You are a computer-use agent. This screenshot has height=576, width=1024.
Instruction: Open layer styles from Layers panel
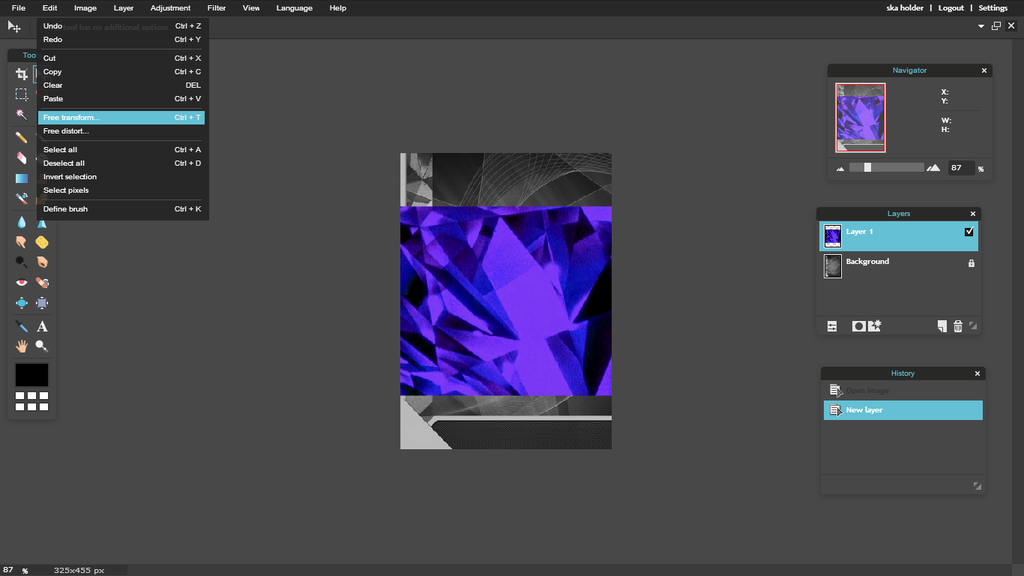point(874,326)
